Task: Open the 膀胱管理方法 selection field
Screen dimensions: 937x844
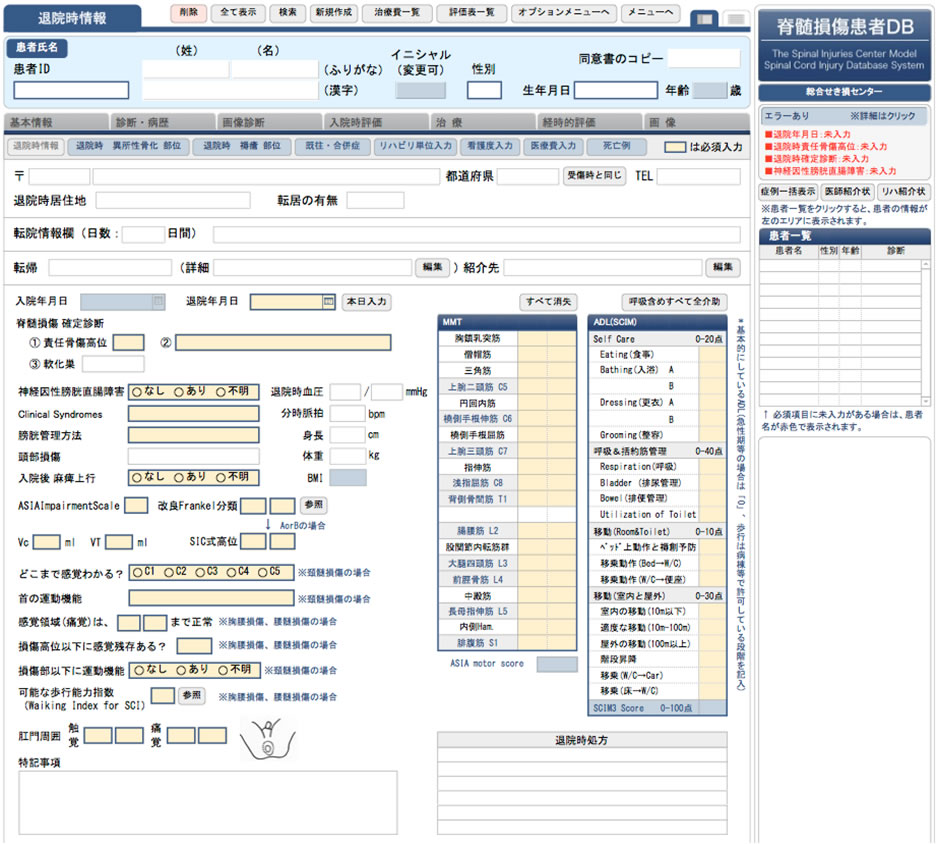Action: (x=193, y=435)
